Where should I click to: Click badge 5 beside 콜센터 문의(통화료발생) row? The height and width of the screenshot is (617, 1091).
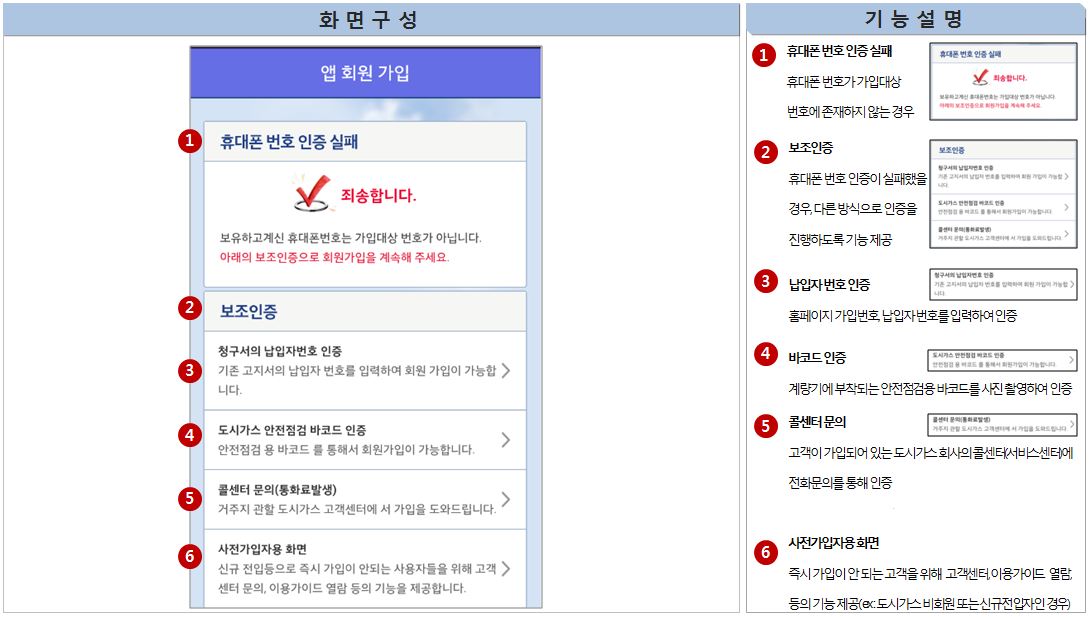point(189,497)
